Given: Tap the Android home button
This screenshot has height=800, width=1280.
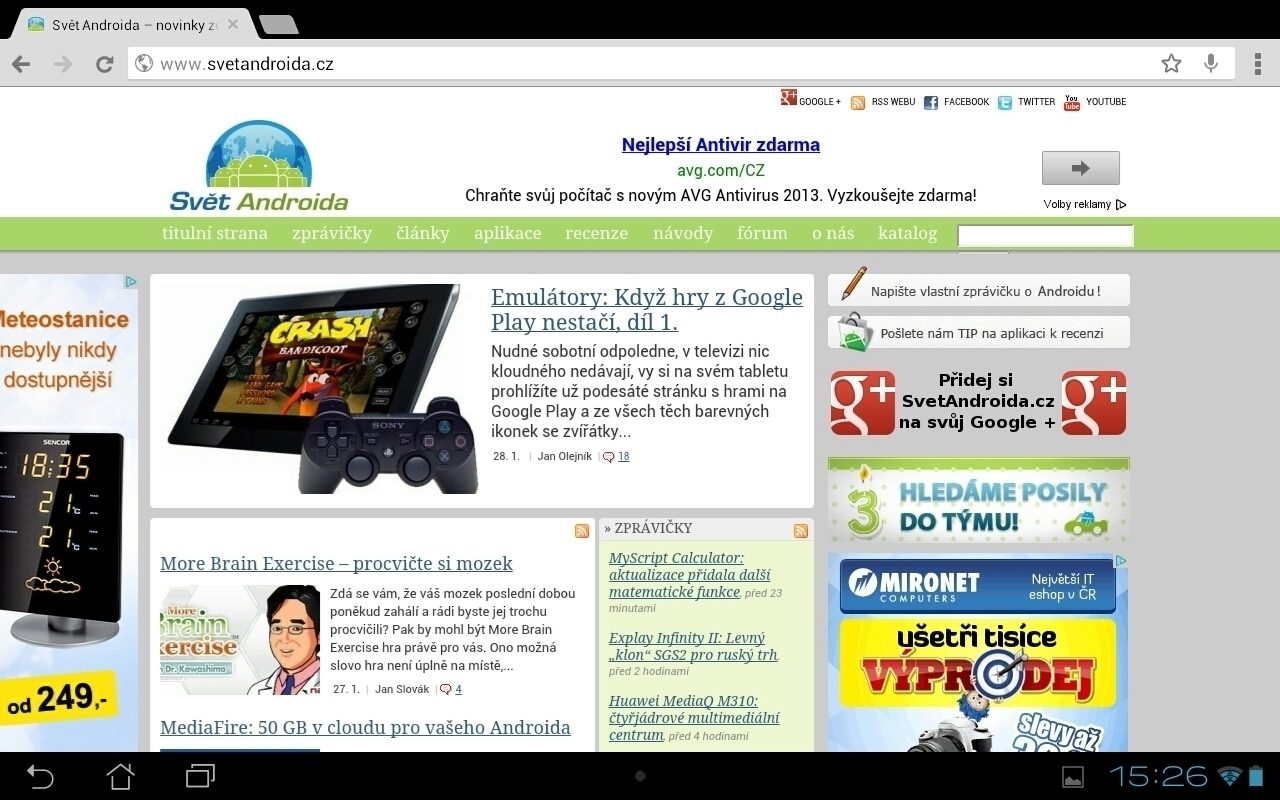Looking at the screenshot, I should click(x=120, y=776).
